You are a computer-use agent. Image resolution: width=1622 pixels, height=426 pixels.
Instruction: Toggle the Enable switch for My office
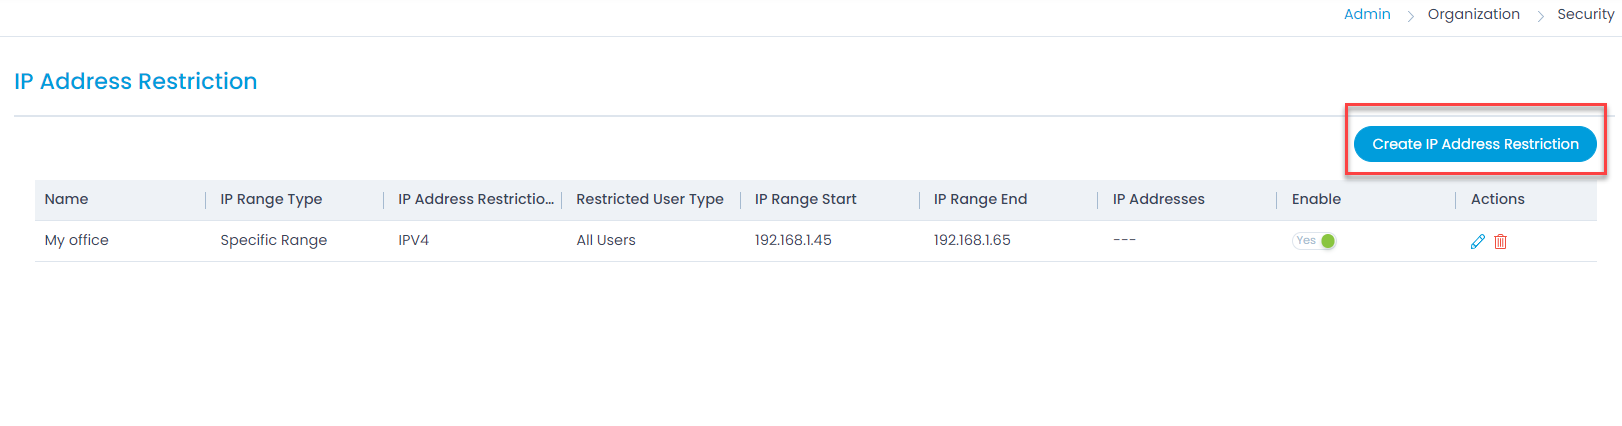(x=1314, y=241)
